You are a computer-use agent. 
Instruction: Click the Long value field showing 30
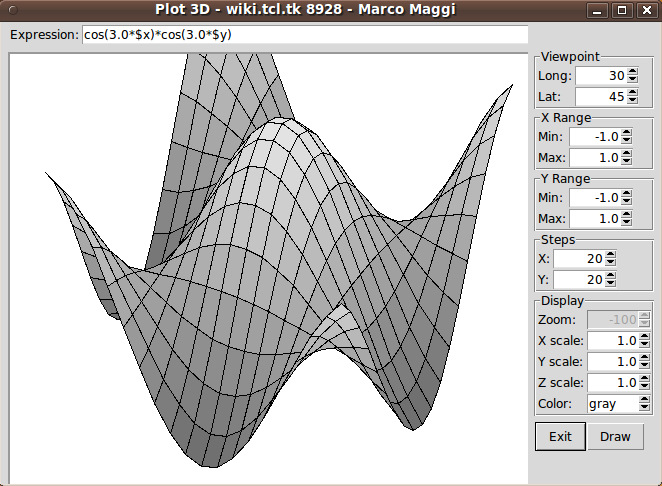coord(601,76)
